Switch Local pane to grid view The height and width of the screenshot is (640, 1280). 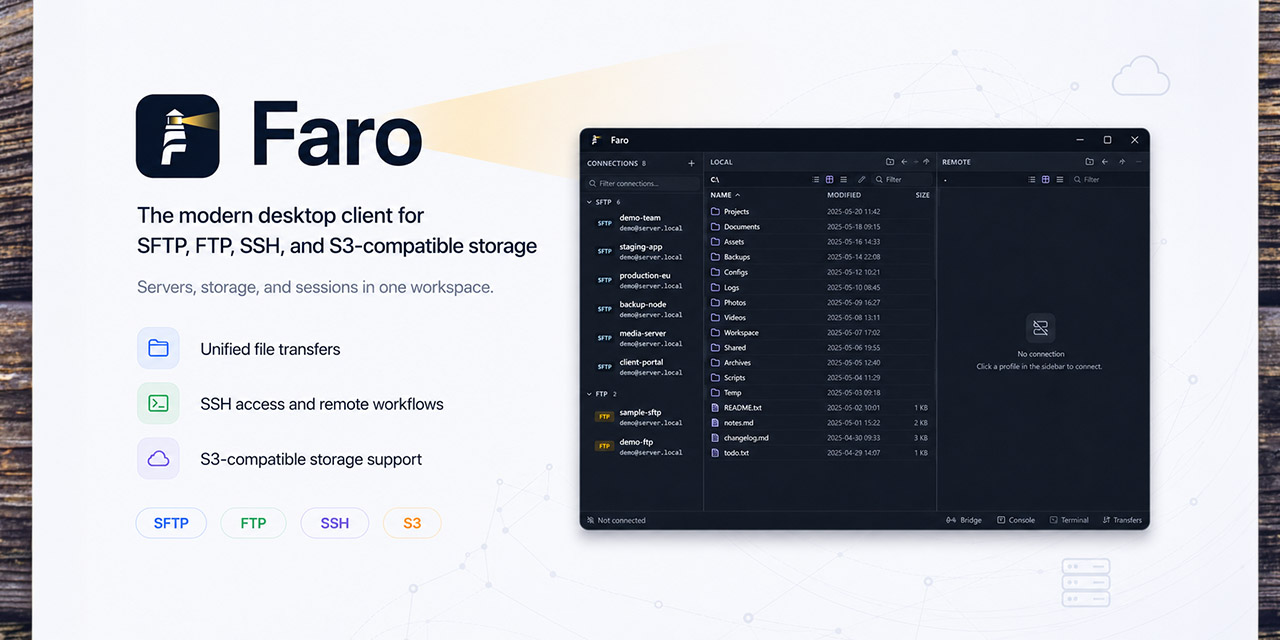[x=830, y=179]
